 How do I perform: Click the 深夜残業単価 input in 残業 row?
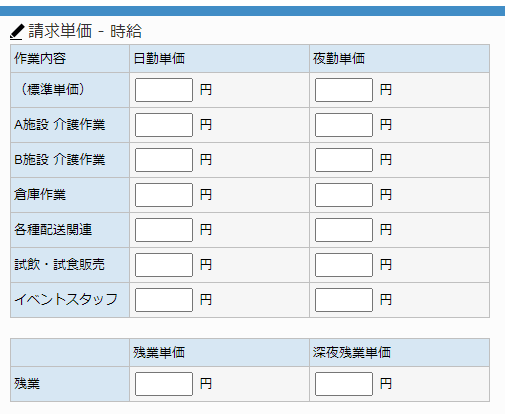(344, 384)
